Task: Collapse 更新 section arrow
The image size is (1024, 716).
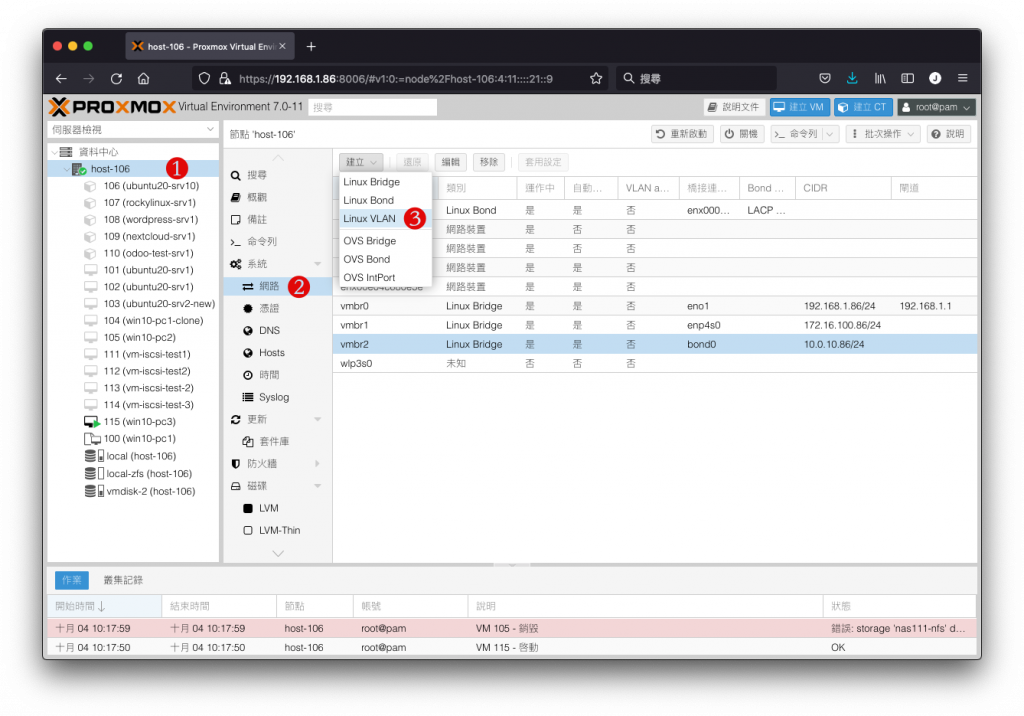Action: click(317, 419)
